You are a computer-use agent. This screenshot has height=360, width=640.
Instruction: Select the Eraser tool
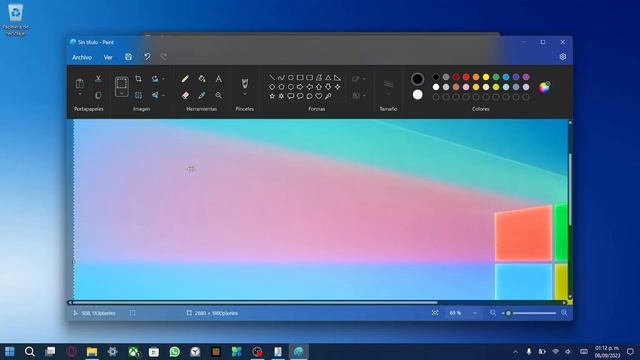[185, 96]
